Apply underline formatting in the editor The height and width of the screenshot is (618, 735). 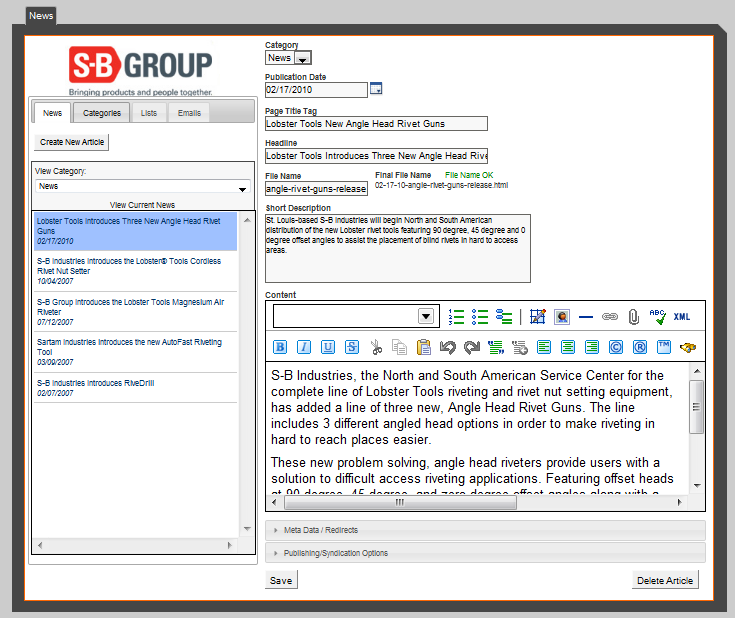(x=328, y=347)
